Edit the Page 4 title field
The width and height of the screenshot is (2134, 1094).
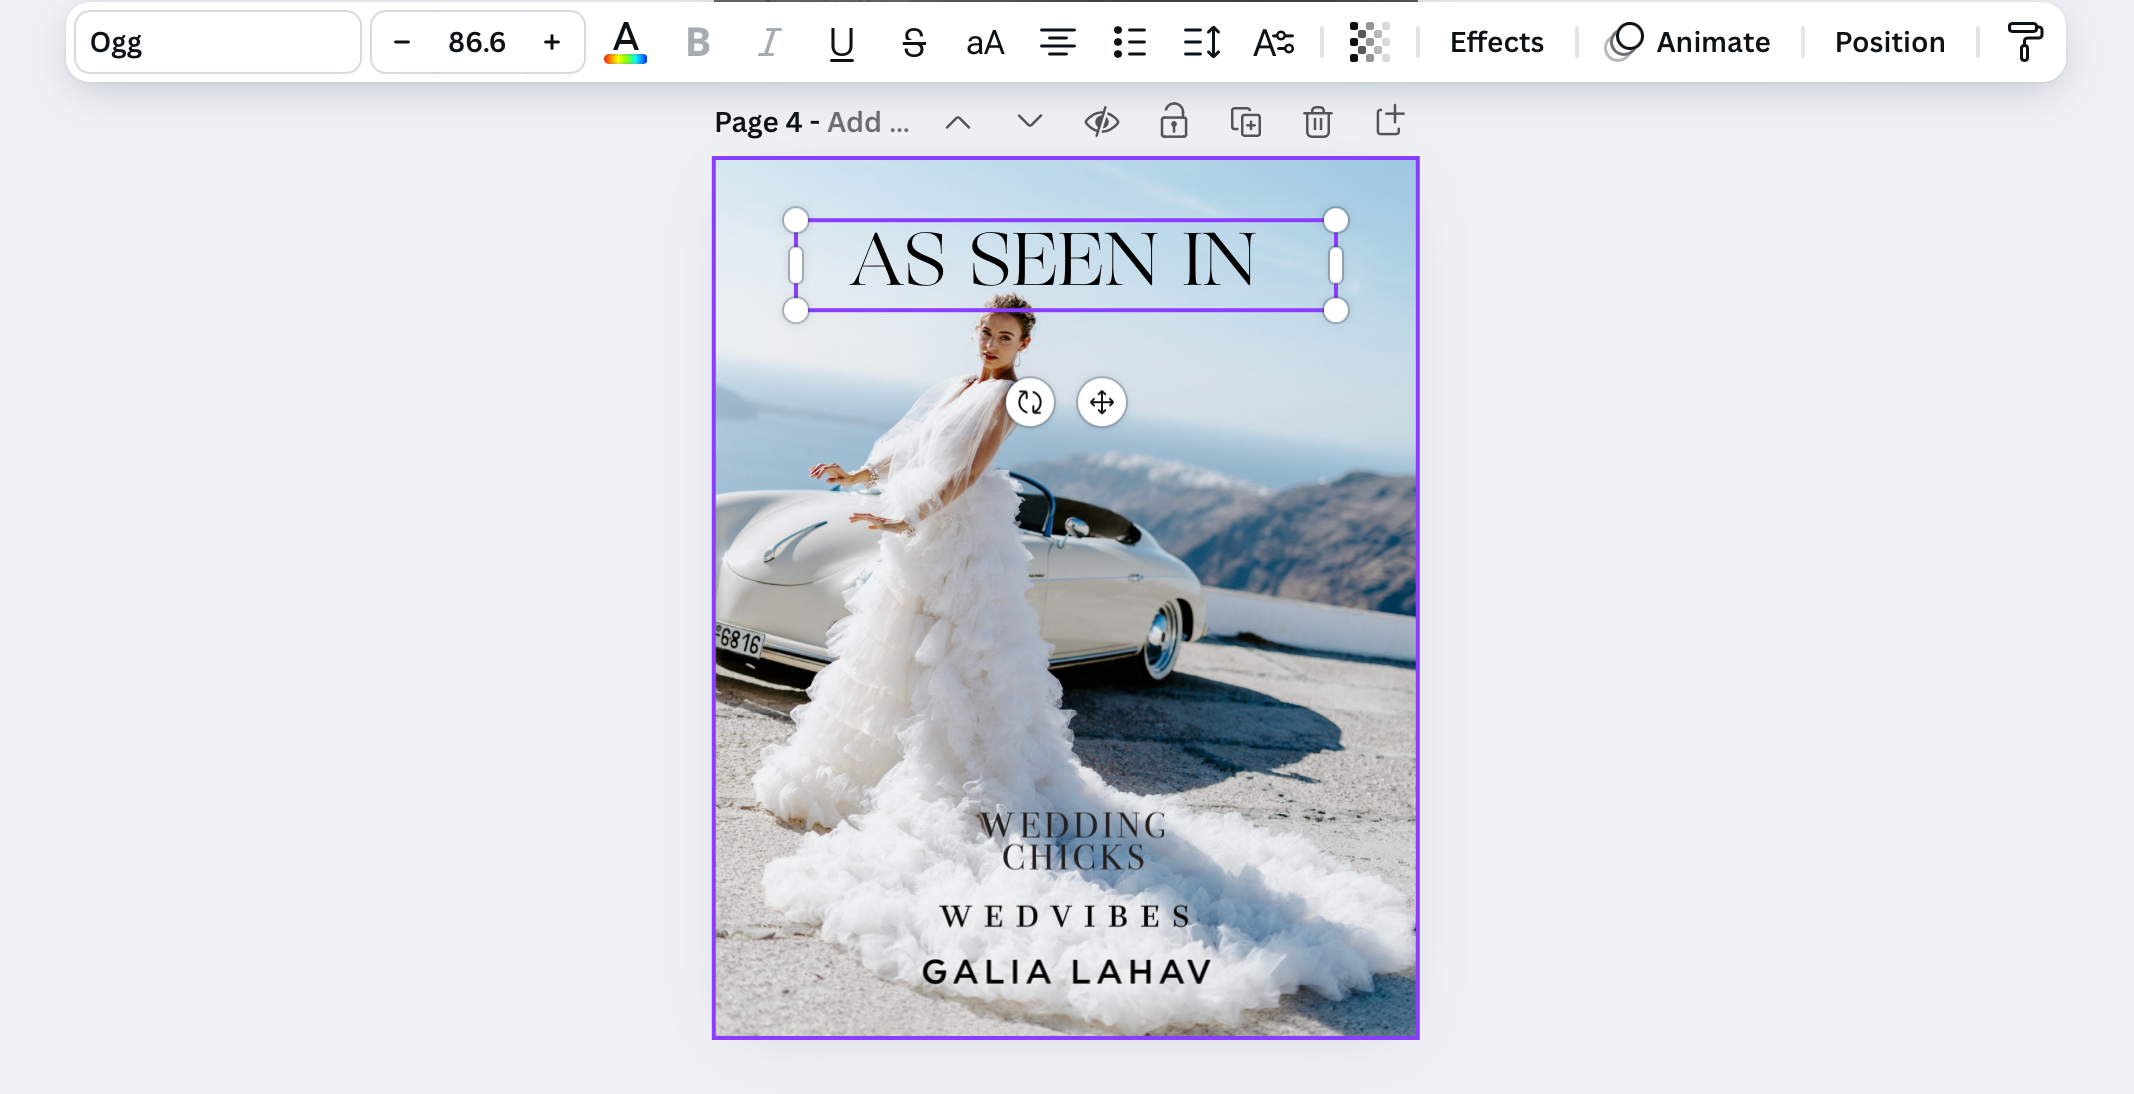click(x=812, y=122)
